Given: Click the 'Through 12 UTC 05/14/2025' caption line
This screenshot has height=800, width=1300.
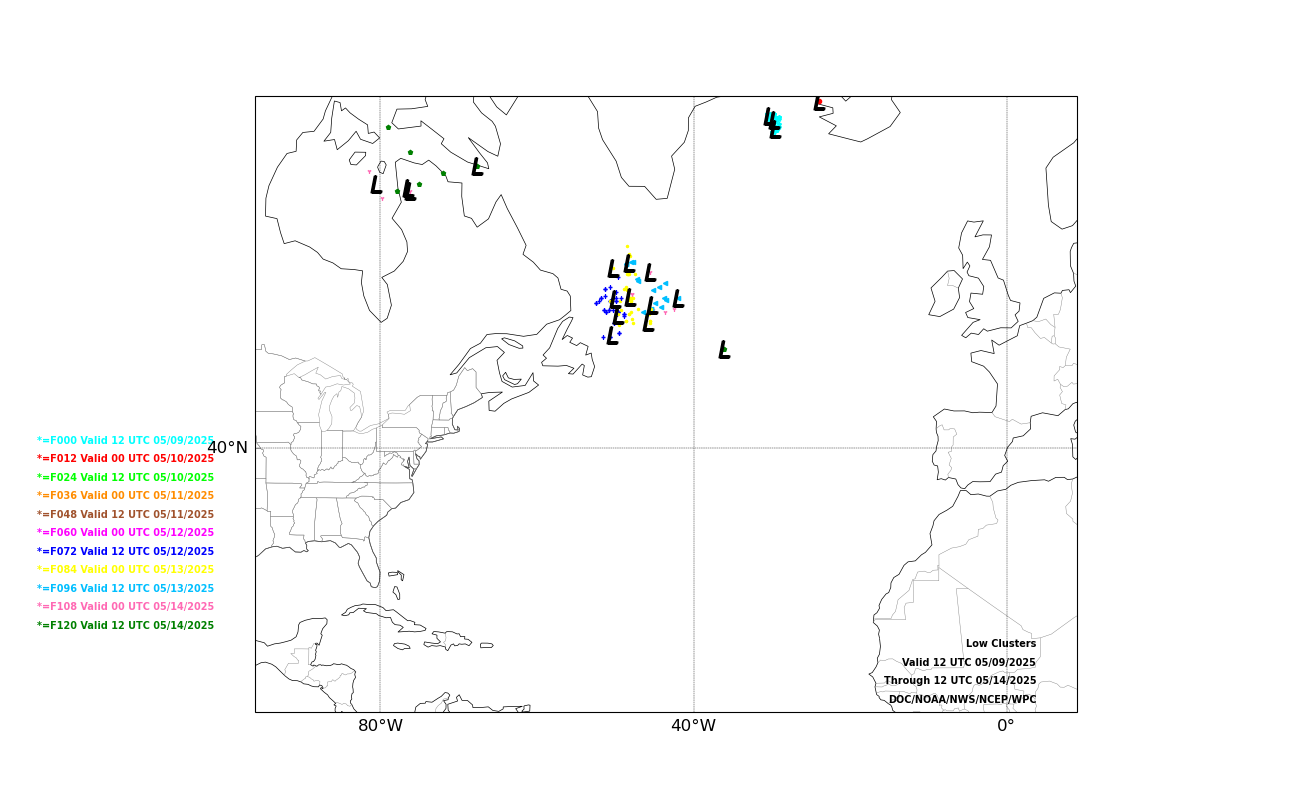Looking at the screenshot, I should click(x=960, y=681).
